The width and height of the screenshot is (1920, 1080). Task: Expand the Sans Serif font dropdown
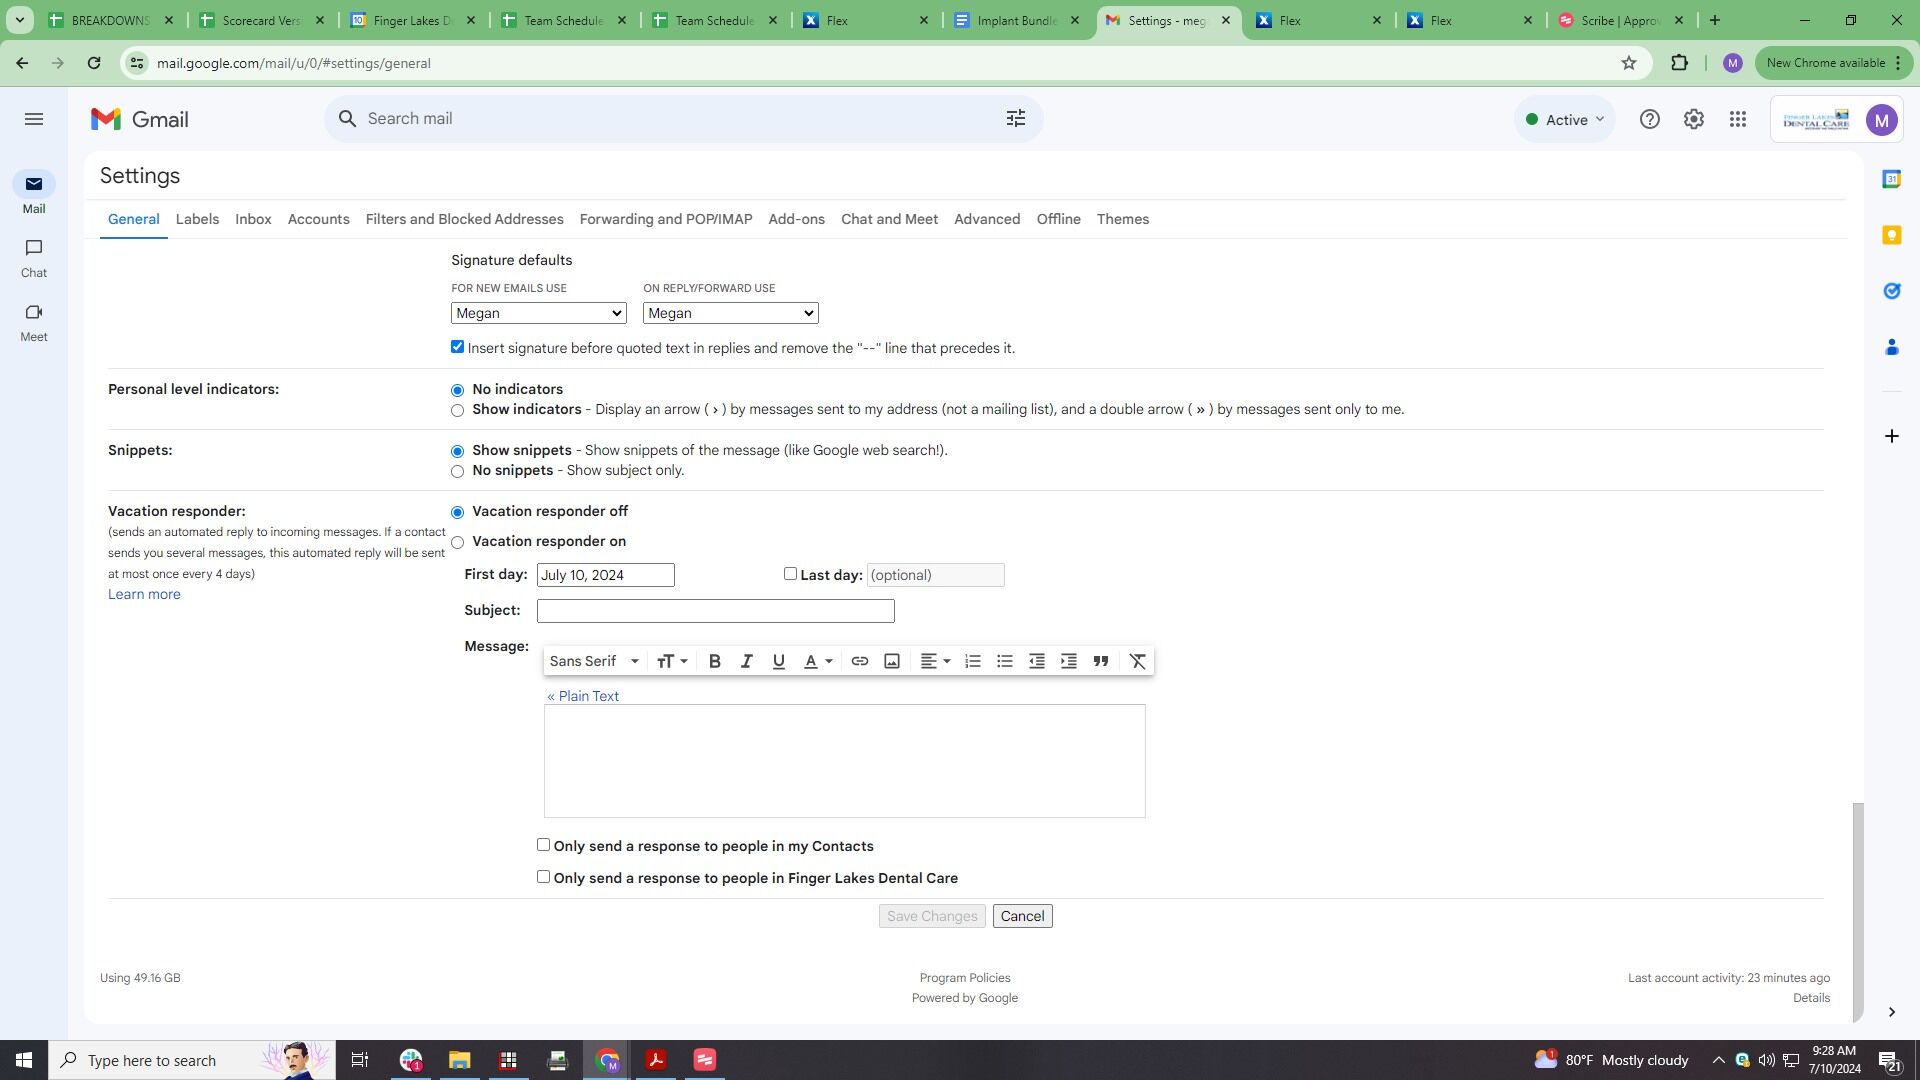tap(594, 661)
